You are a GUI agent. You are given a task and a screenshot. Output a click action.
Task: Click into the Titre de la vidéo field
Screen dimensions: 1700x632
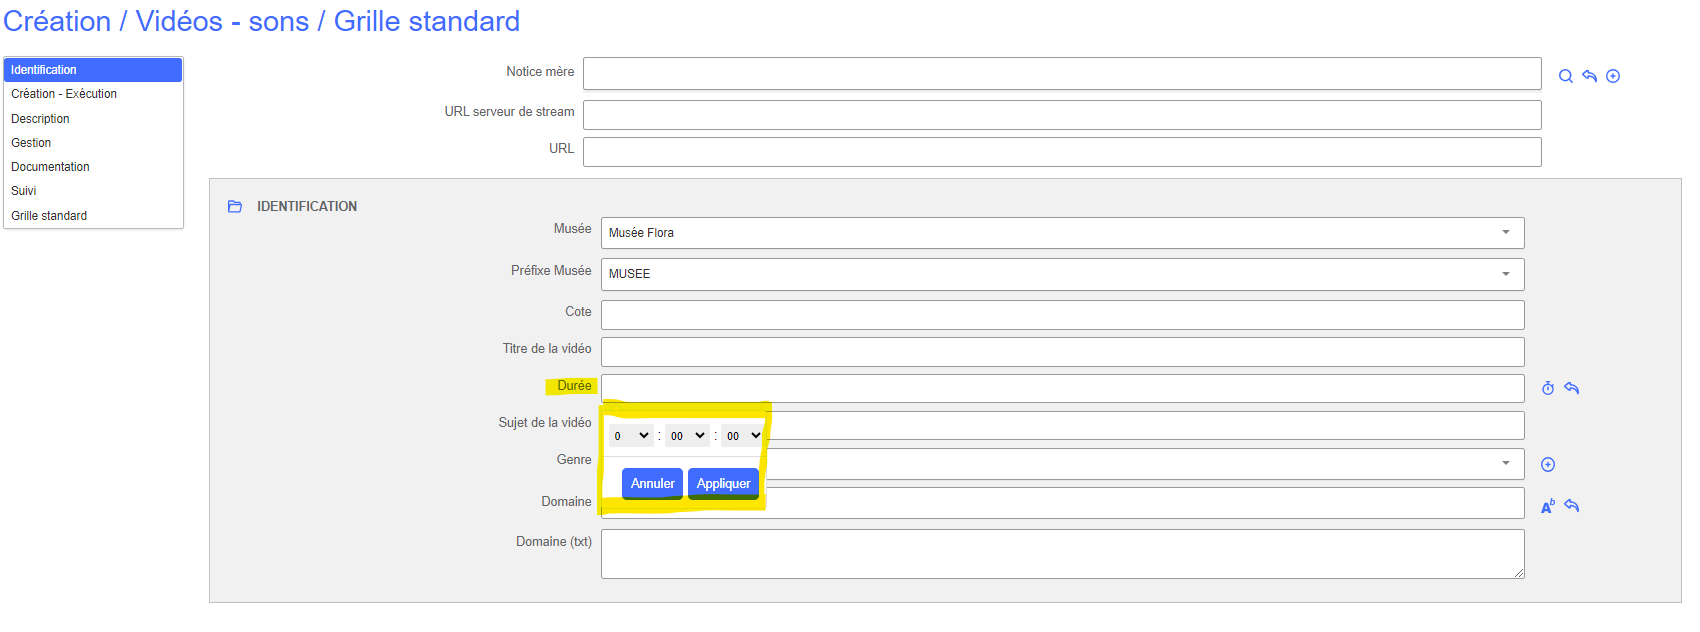(1062, 352)
